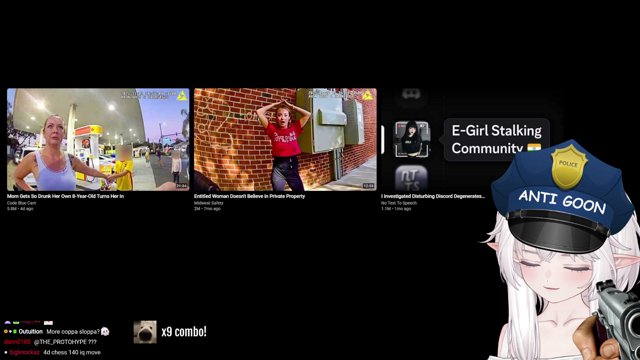The width and height of the screenshot is (640, 360).
Task: Open the 'Mom Gets So Drunk' video thumbnail
Action: pos(98,140)
